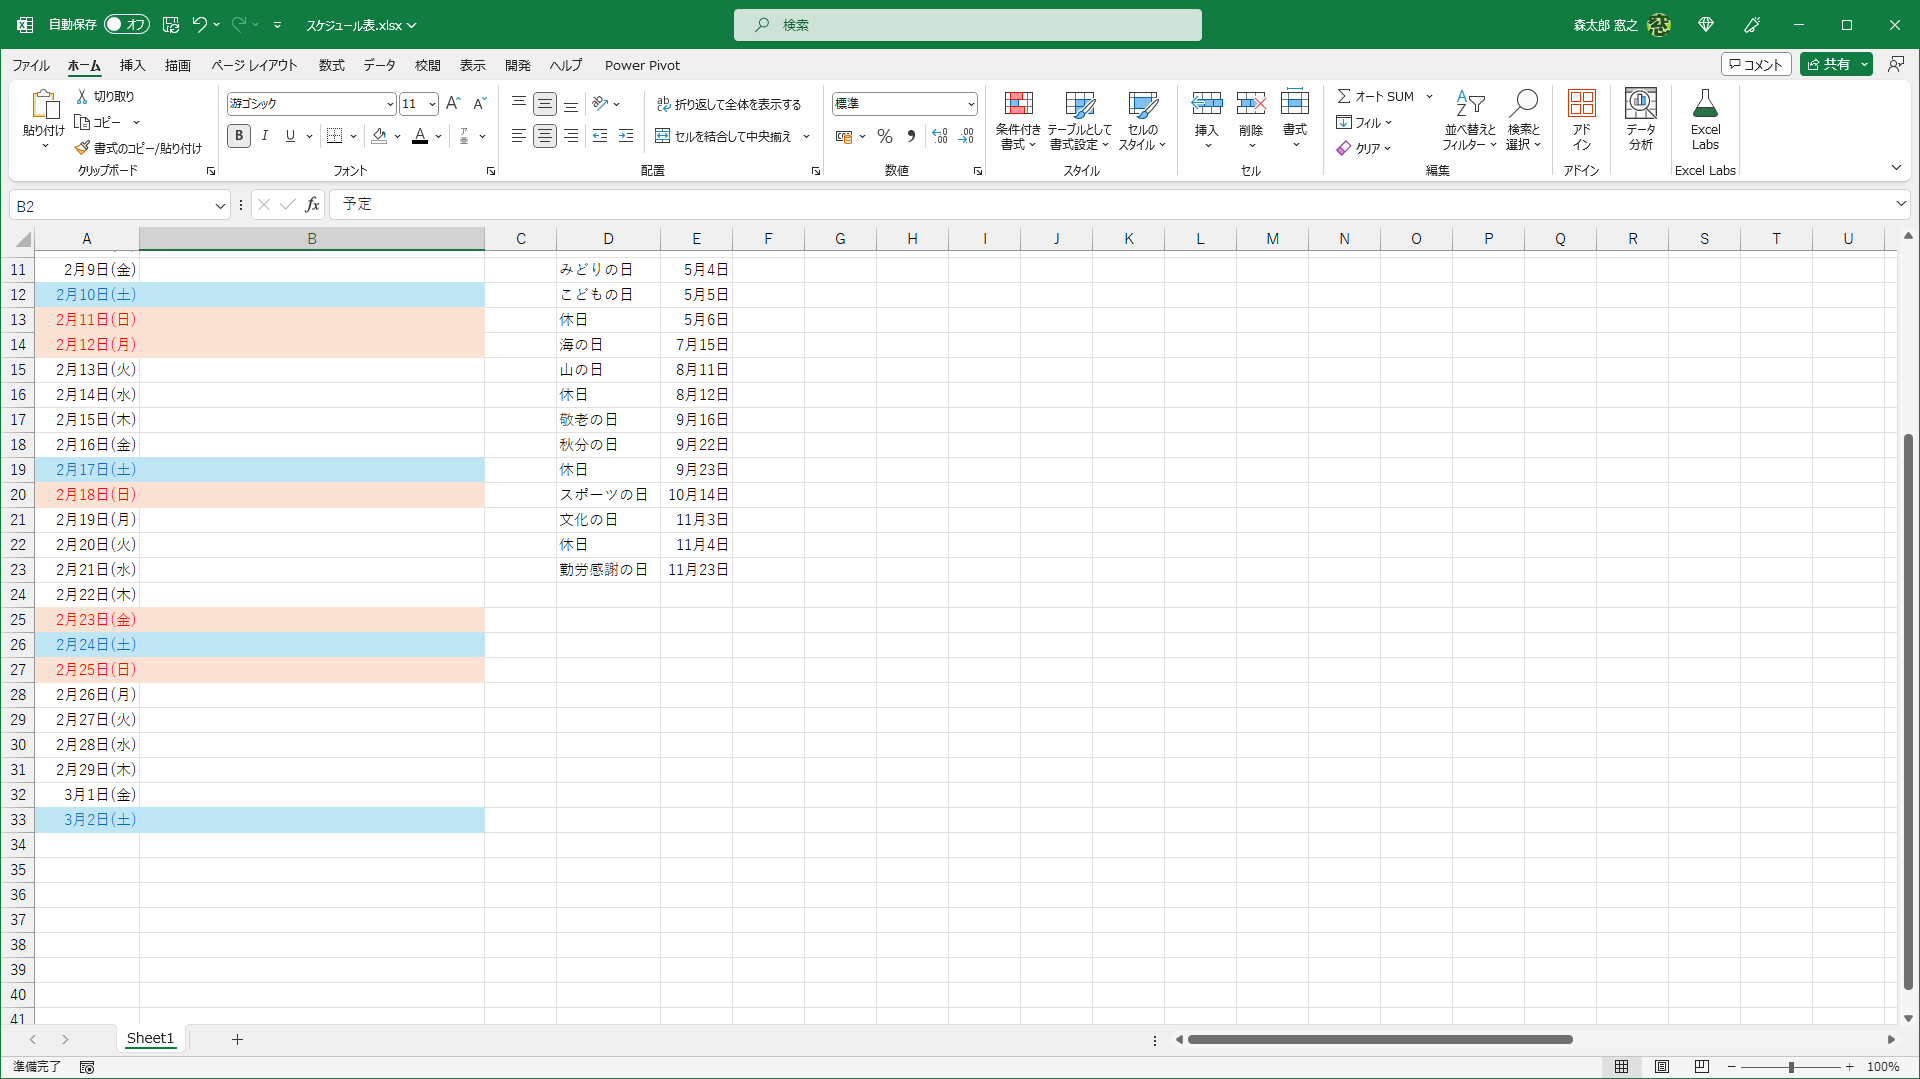1920x1079 pixels.
Task: Switch to the データ (Data) tab
Action: [379, 65]
